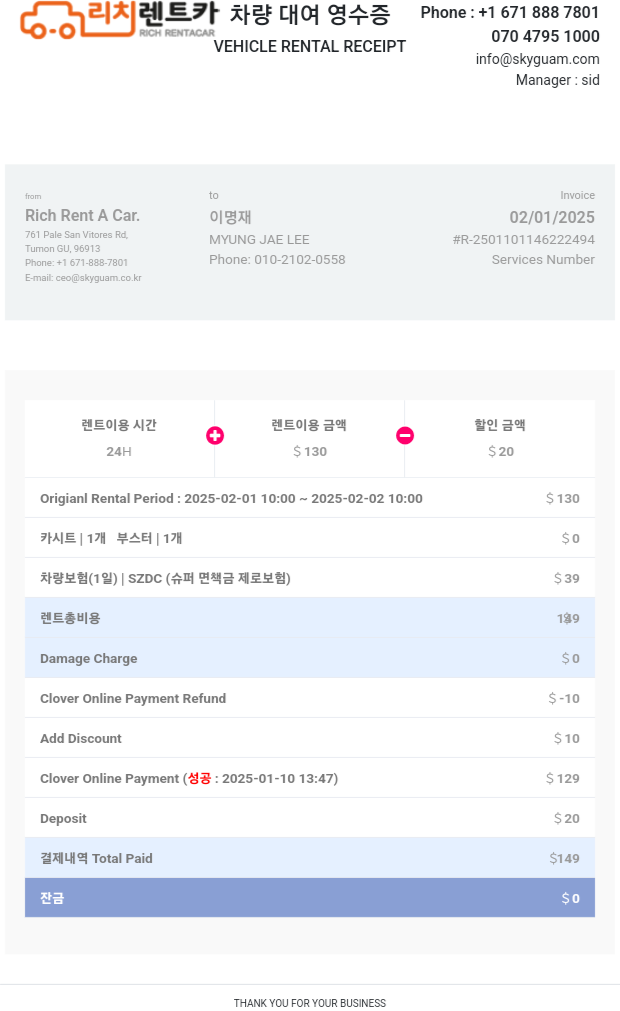The height and width of the screenshot is (1011, 620).
Task: Select the invoice number #R-2501101146222494
Action: click(x=523, y=240)
